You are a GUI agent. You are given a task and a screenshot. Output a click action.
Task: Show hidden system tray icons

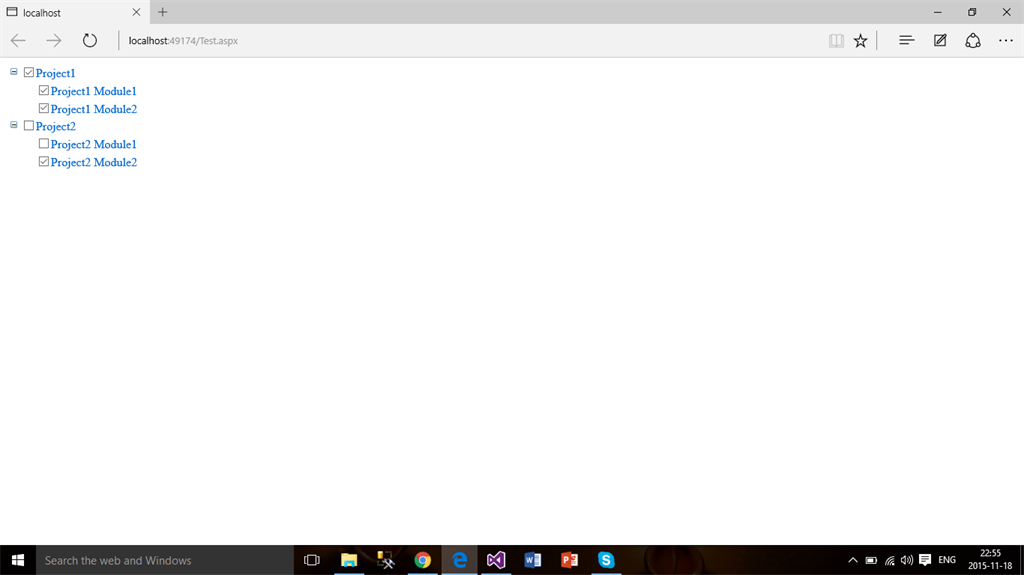(853, 560)
